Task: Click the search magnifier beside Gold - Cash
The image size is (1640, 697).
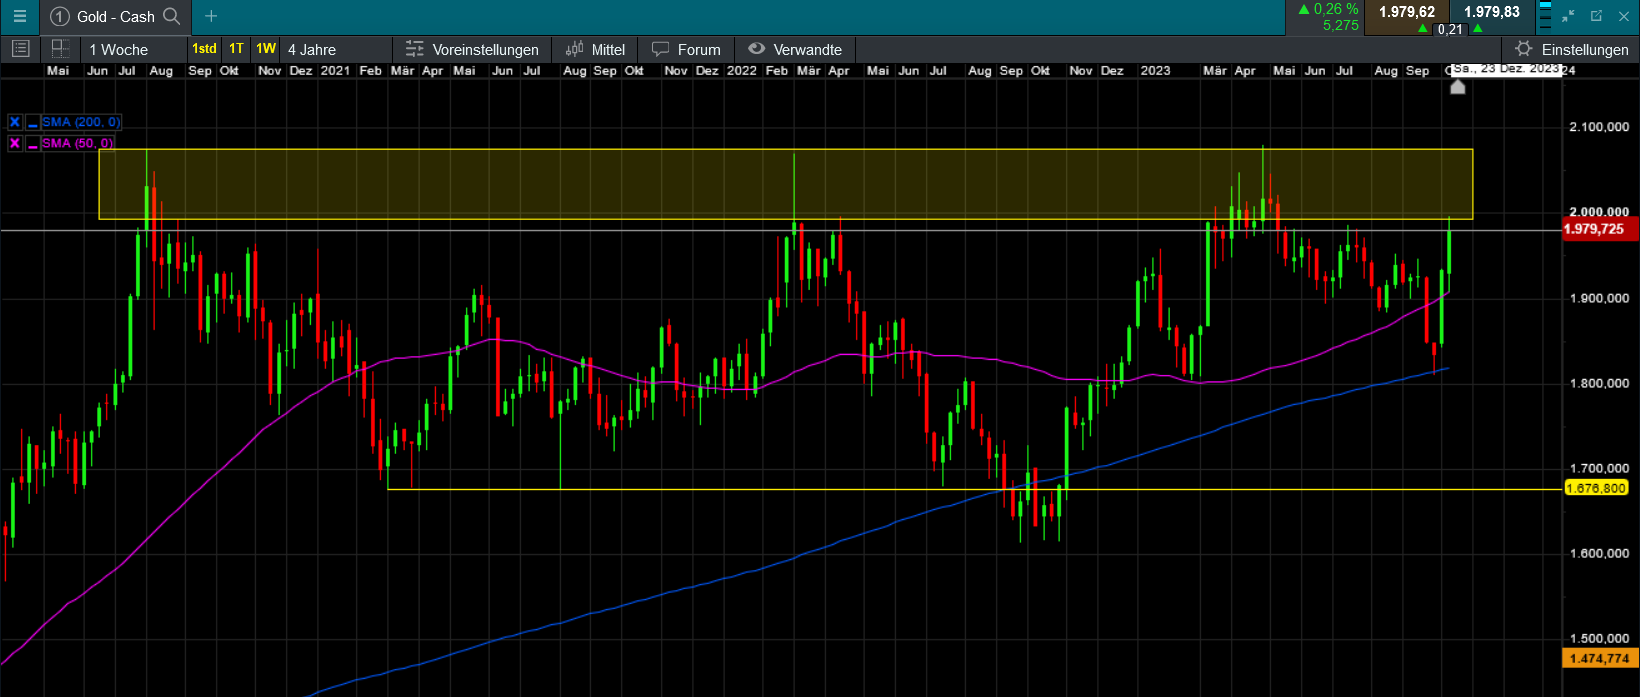Action: 172,16
